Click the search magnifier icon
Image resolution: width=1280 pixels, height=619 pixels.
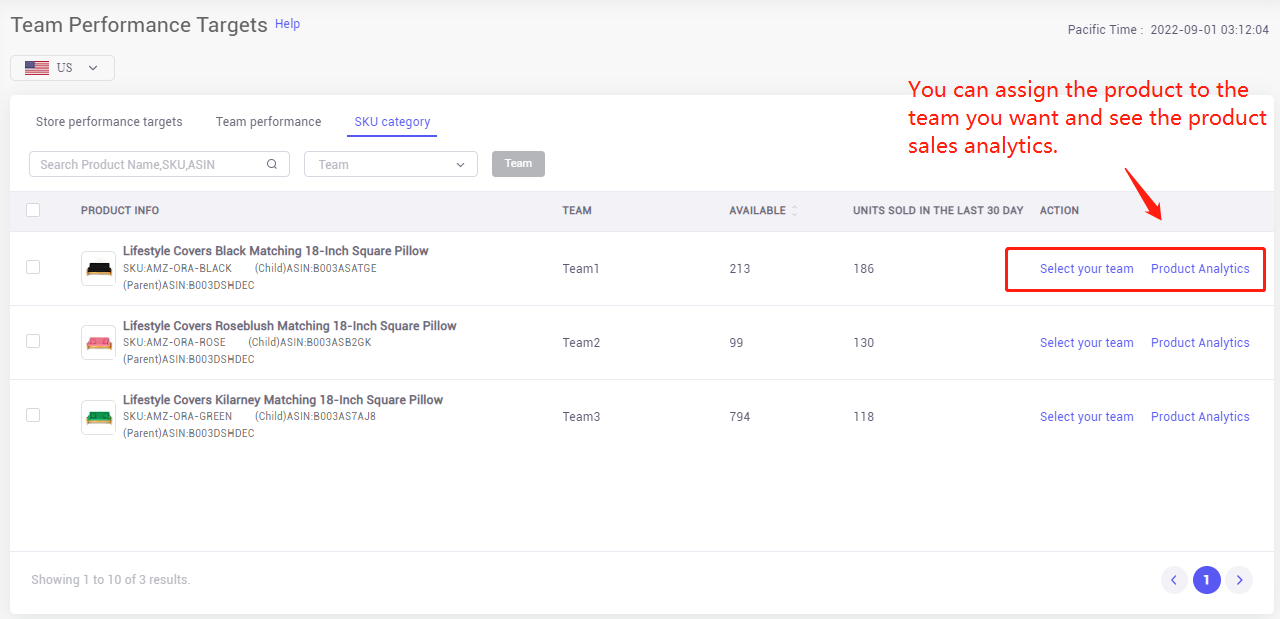[272, 165]
